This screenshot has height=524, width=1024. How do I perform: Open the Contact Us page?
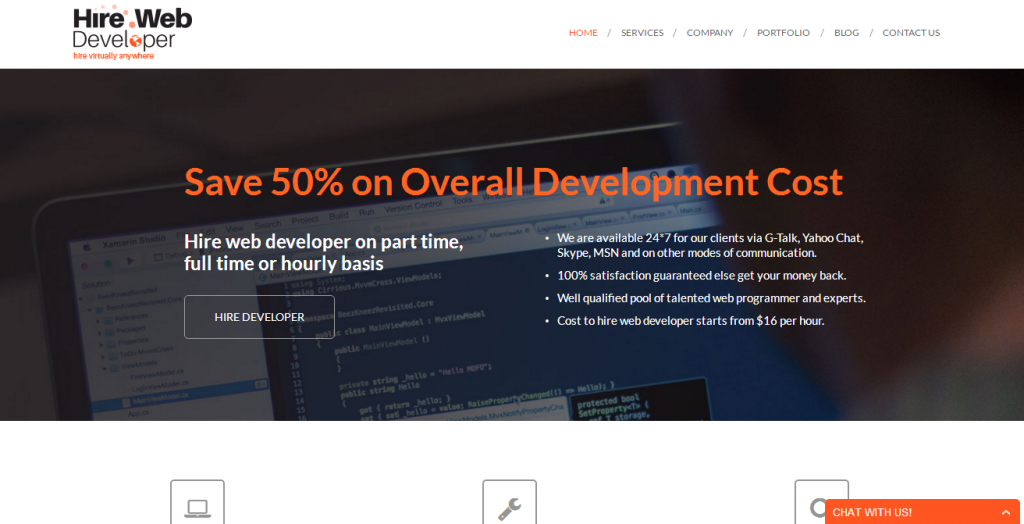[x=910, y=33]
